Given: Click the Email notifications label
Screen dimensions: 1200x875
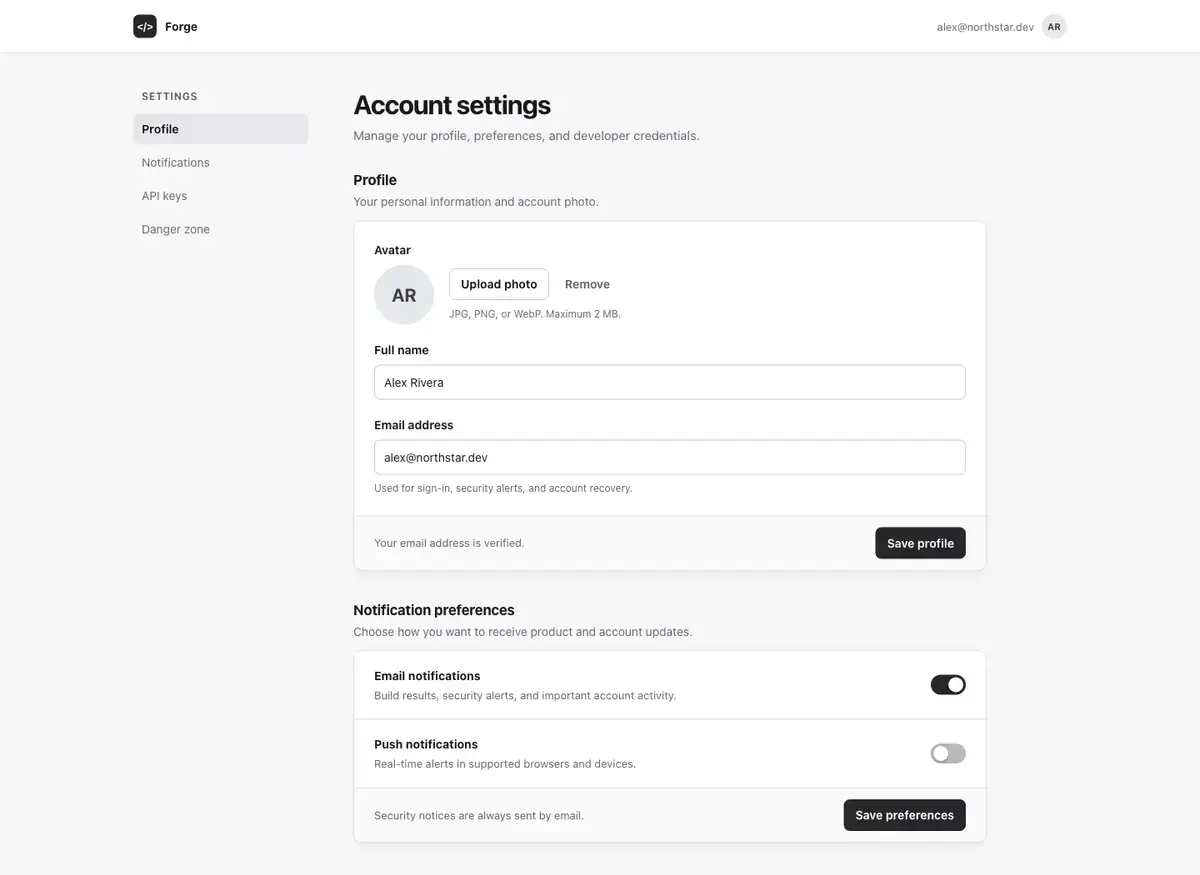Looking at the screenshot, I should click(427, 676).
